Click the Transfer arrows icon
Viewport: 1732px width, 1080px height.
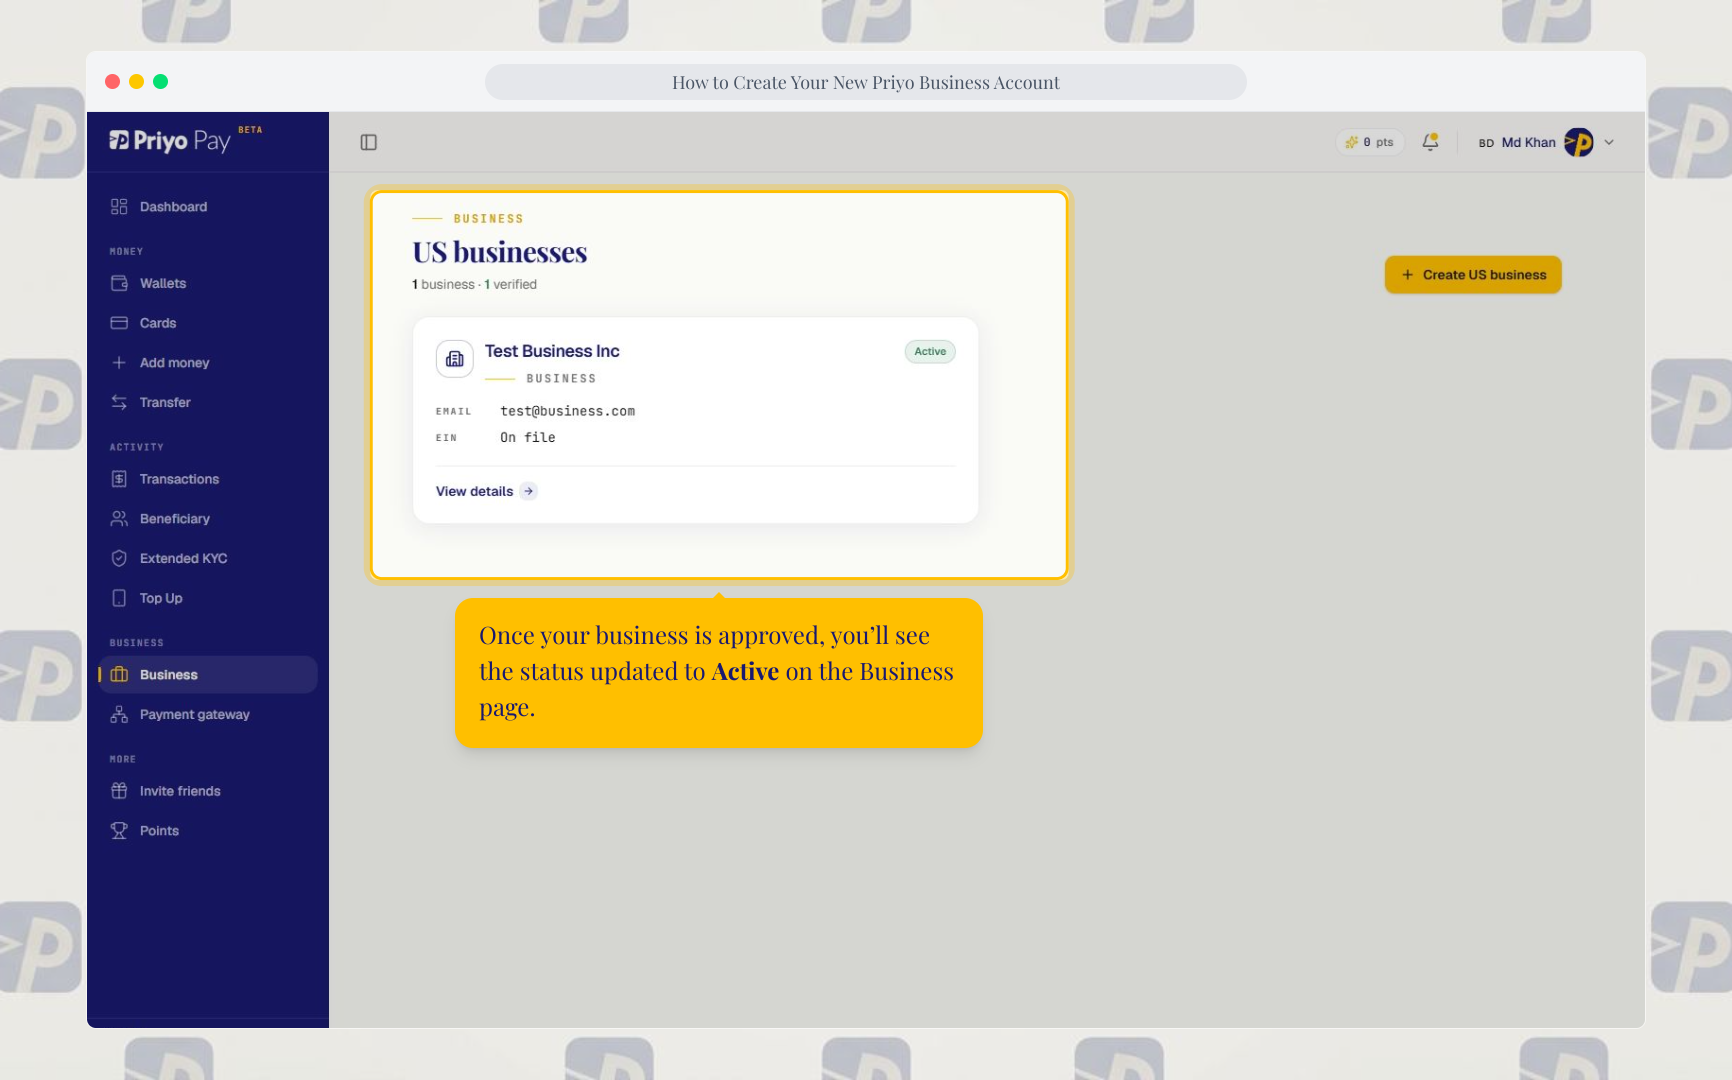(119, 402)
